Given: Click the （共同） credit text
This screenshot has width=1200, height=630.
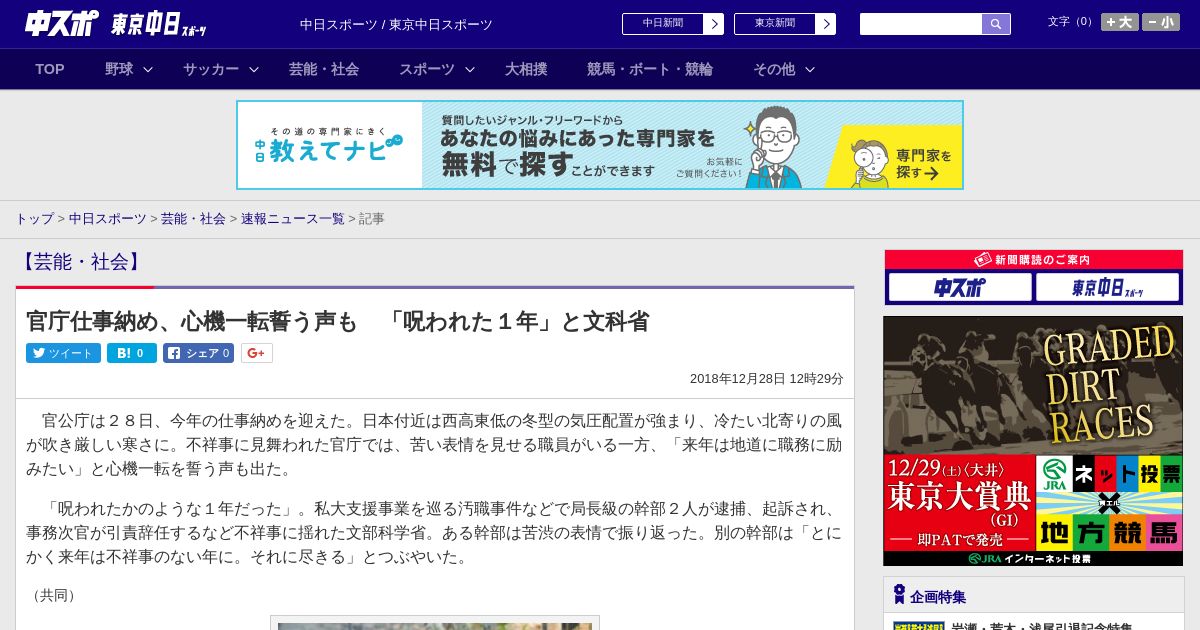Looking at the screenshot, I should click(x=54, y=595).
